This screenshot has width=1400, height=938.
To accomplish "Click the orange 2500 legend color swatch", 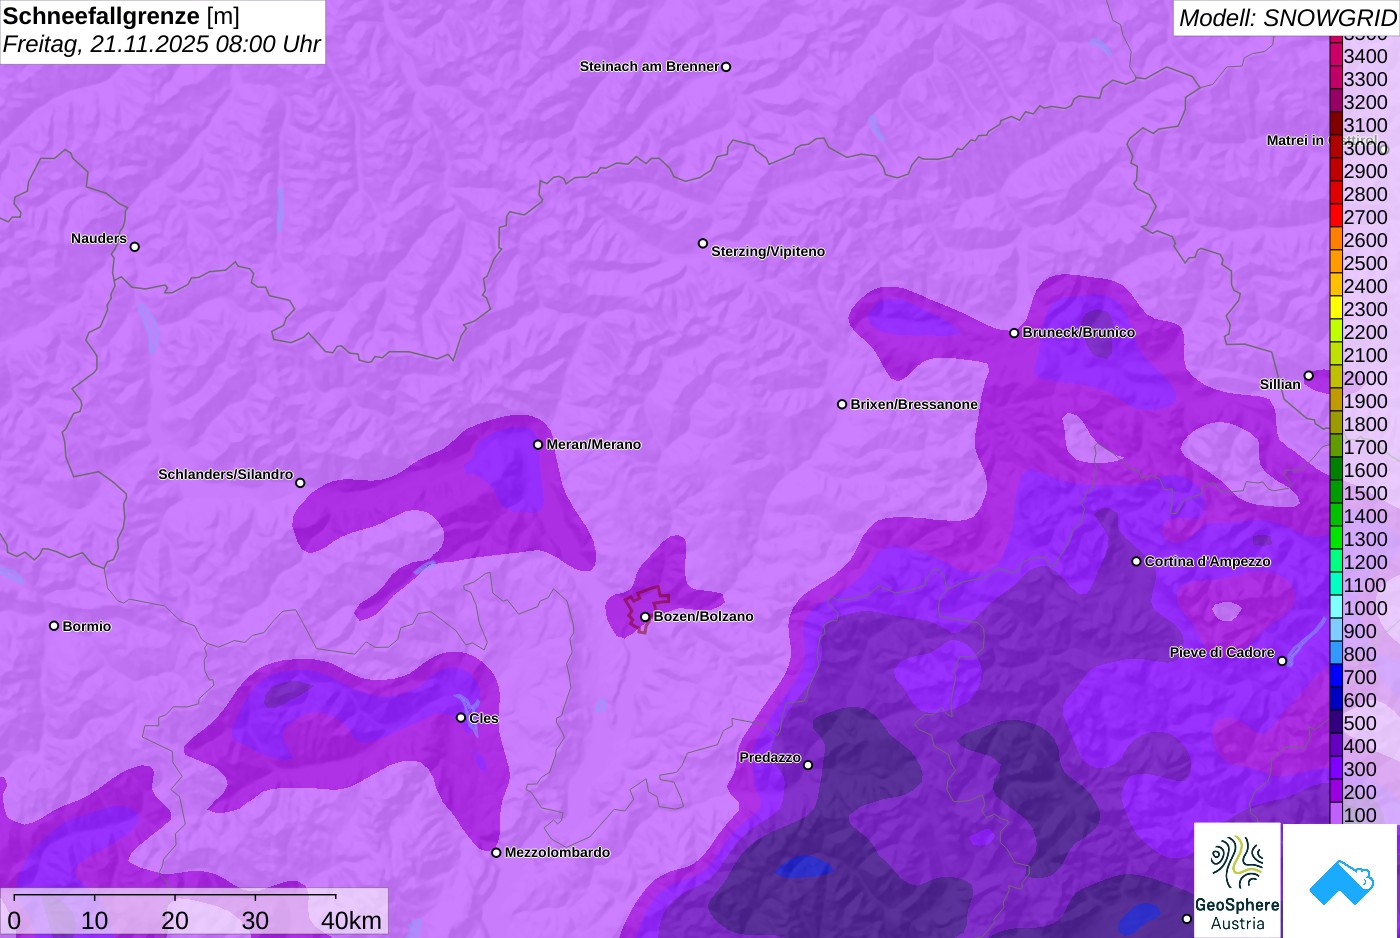I will point(1336,262).
